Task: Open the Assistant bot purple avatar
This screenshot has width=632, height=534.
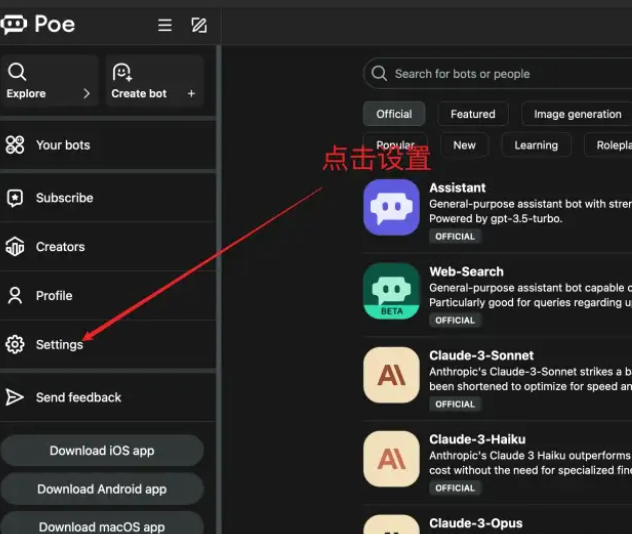Action: pyautogui.click(x=391, y=208)
